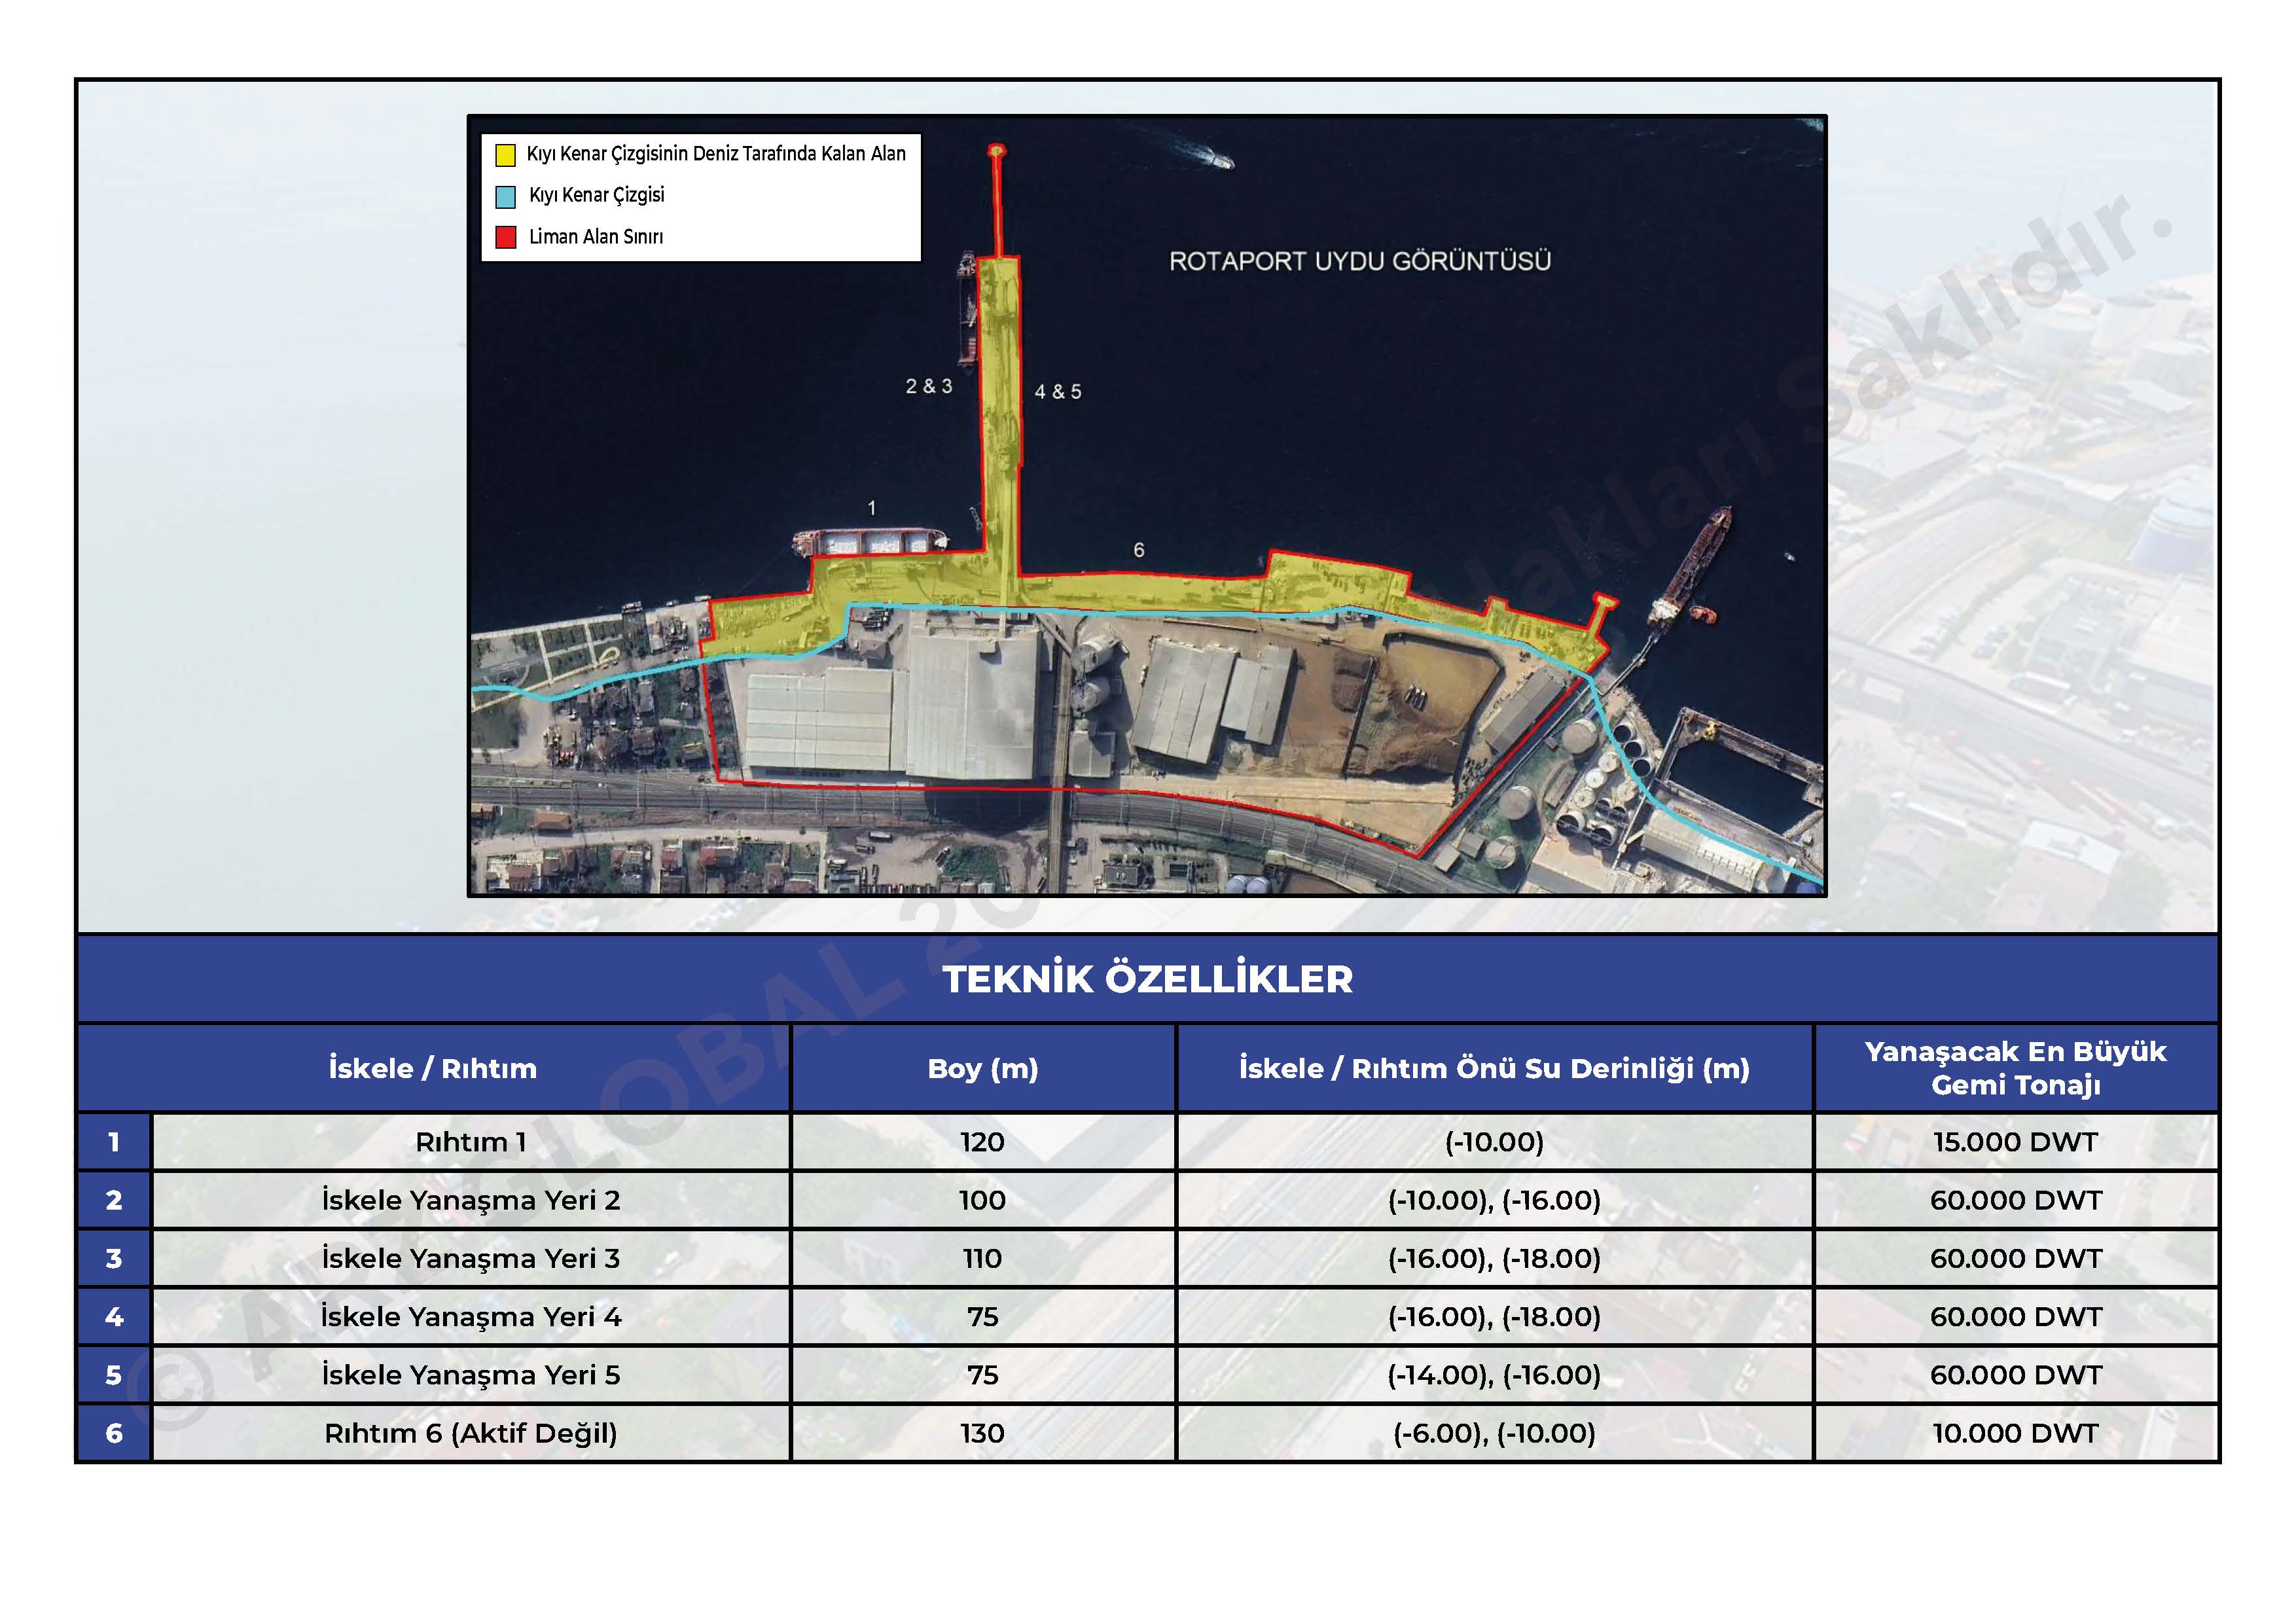Click the '4 & 5' berth label on map
Viewport: 2296px width, 1624px height.
[x=1058, y=392]
